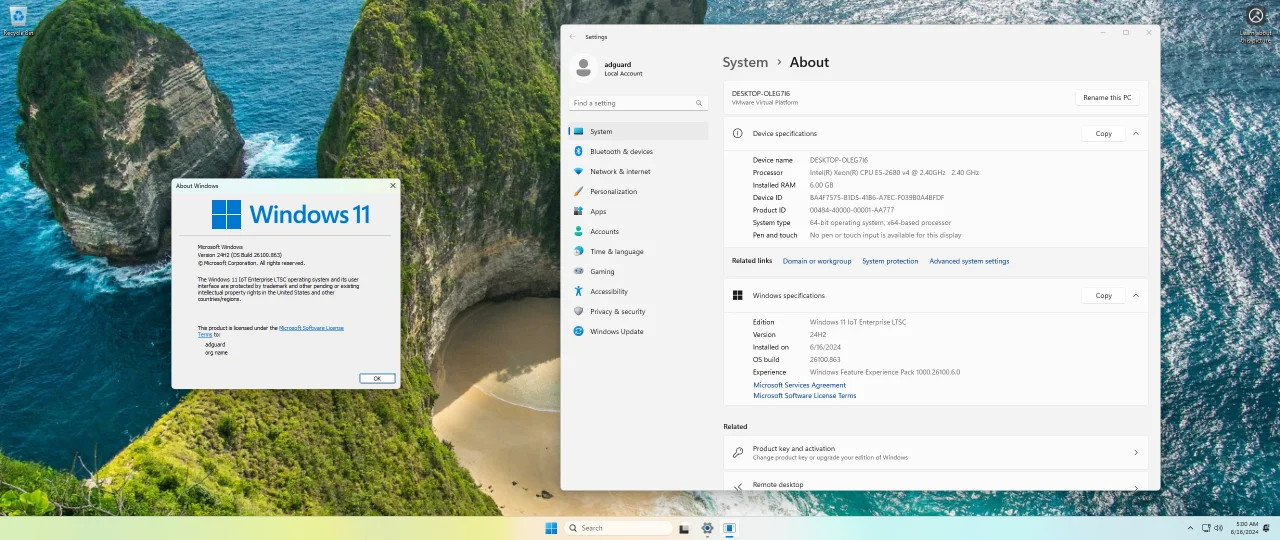Select the OS build value in Windows specifications
This screenshot has width=1280, height=540.
825,359
